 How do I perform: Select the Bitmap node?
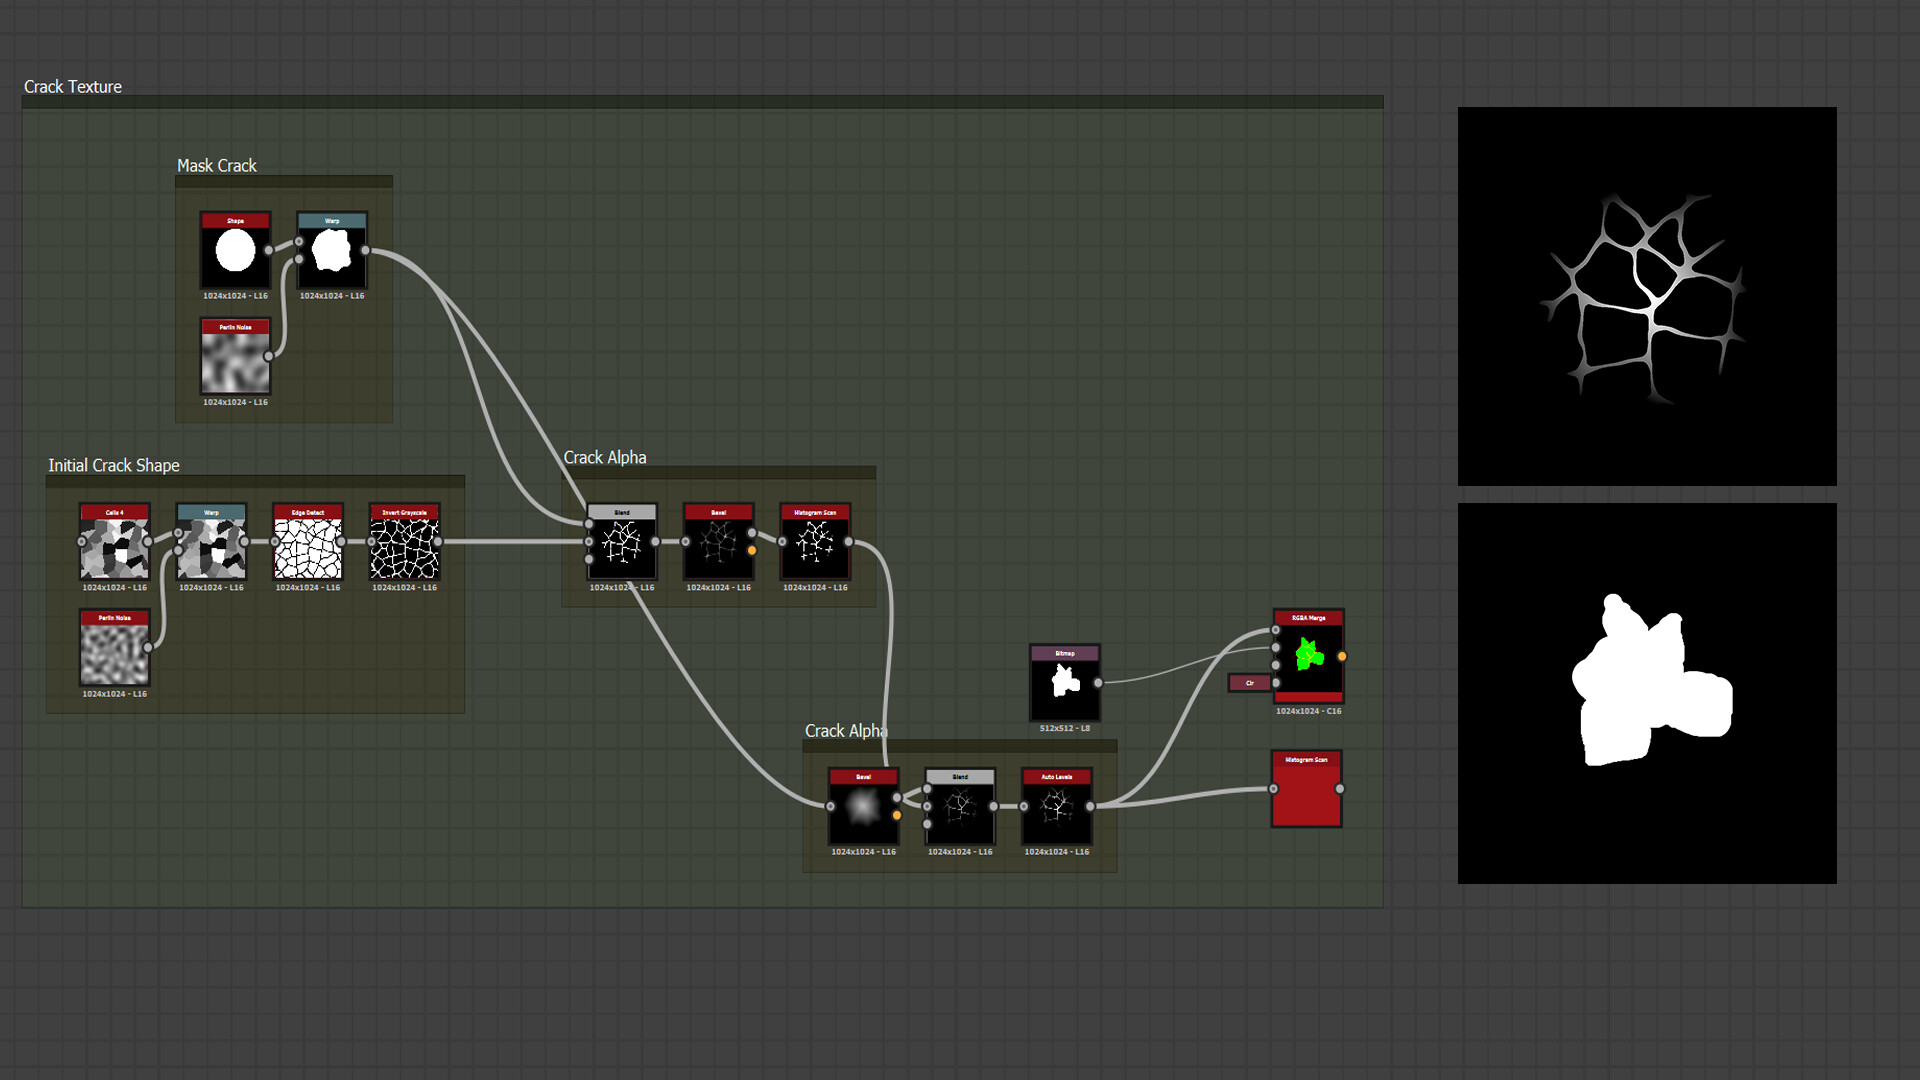[x=1064, y=683]
